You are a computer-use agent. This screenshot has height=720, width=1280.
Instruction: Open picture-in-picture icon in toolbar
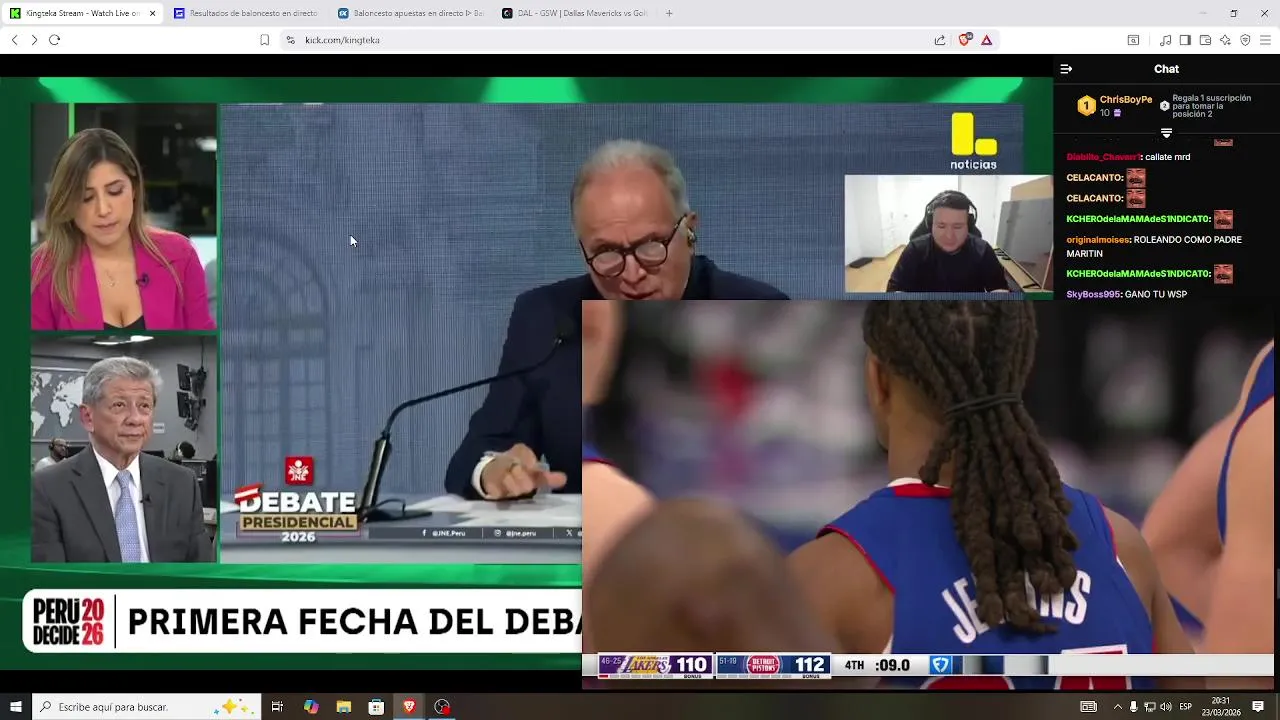click(x=1133, y=40)
